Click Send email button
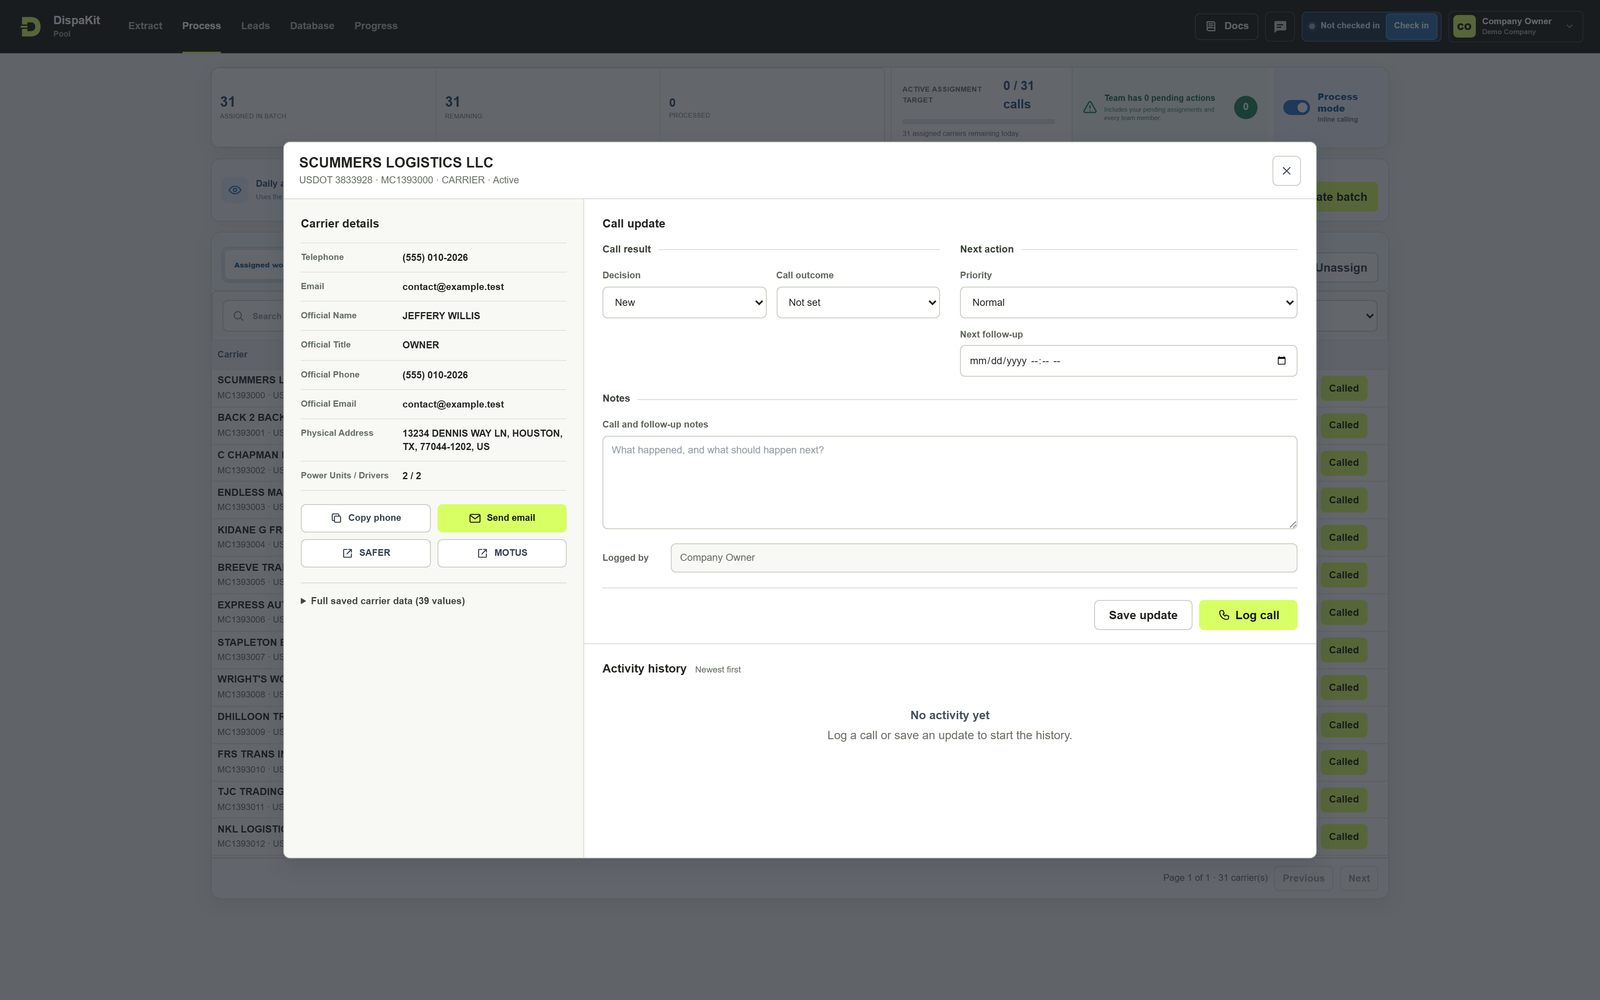Screen dimensions: 1600x1000 502,518
